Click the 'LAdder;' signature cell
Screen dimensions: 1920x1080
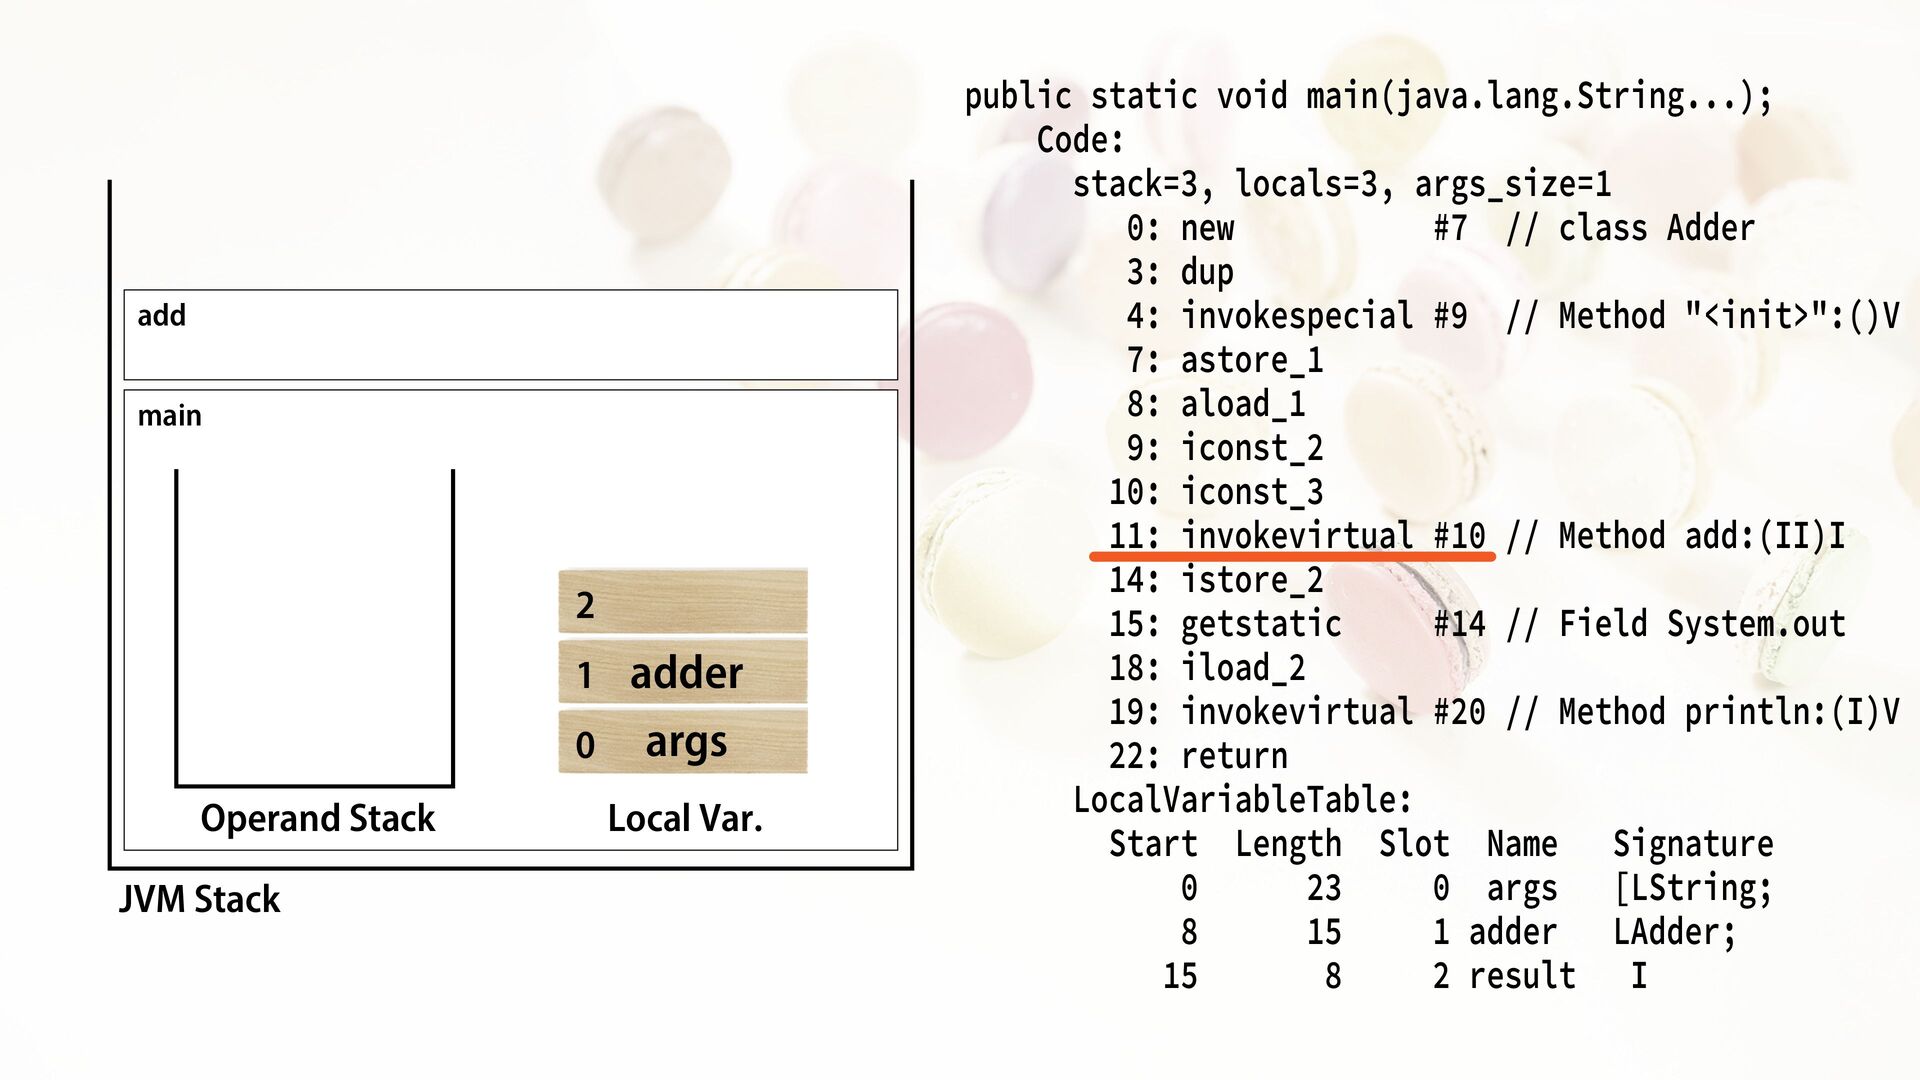1674,933
